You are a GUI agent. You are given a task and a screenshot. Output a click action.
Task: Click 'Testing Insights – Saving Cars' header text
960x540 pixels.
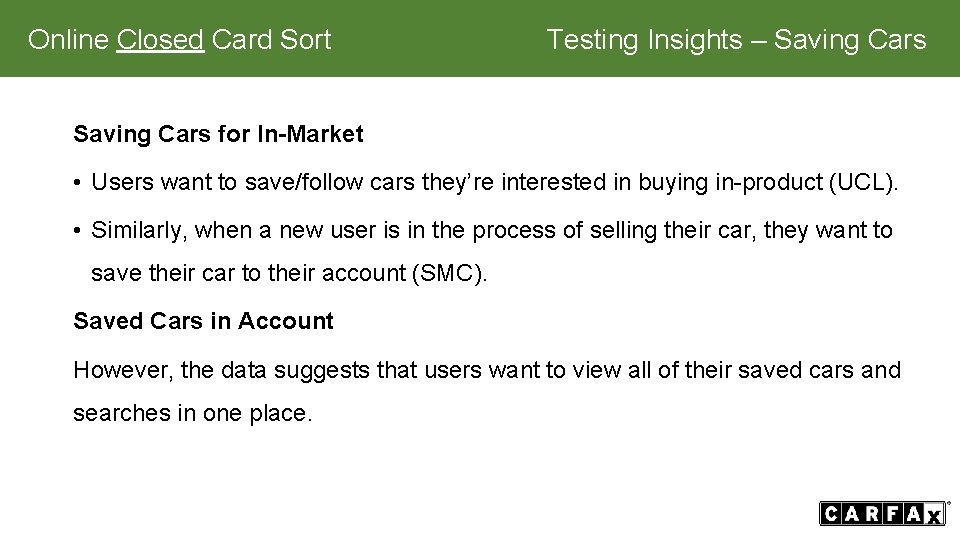[736, 40]
